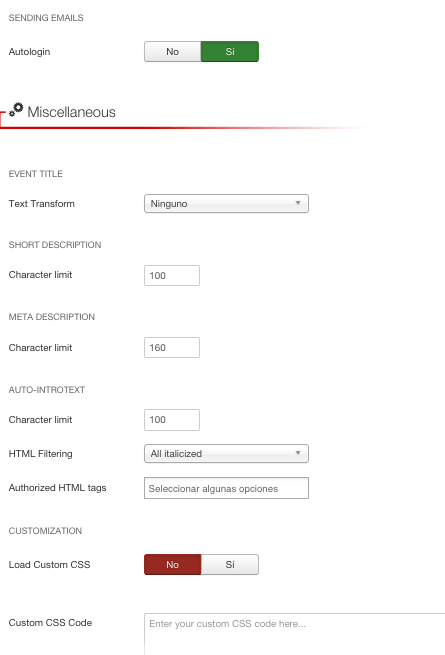Screen dimensions: 445x655
Task: Select No for Load Custom CSS
Action: tap(173, 564)
